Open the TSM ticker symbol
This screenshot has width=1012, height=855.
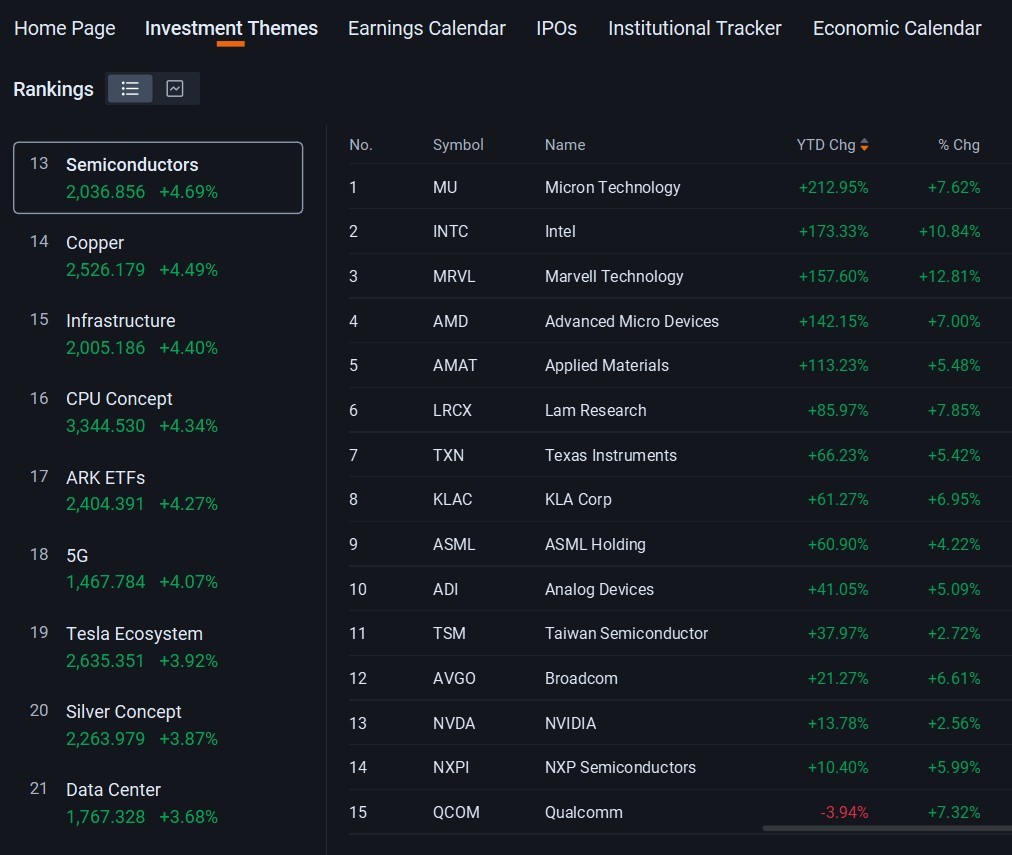pos(449,633)
